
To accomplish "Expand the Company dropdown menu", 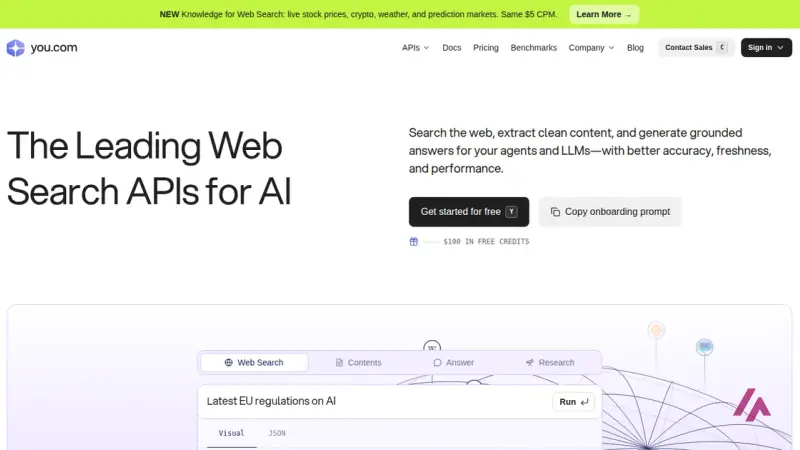I will (591, 47).
